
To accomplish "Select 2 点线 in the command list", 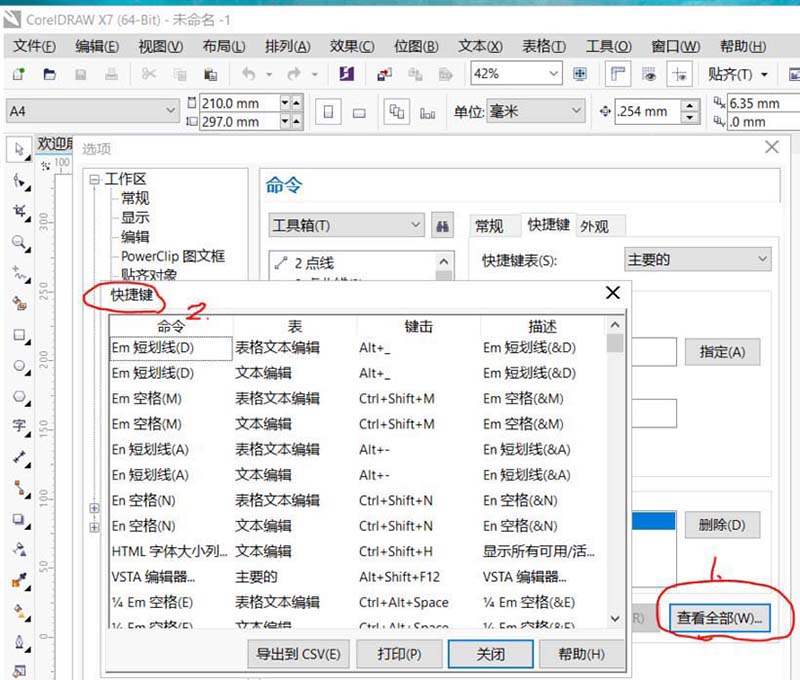I will tap(314, 263).
